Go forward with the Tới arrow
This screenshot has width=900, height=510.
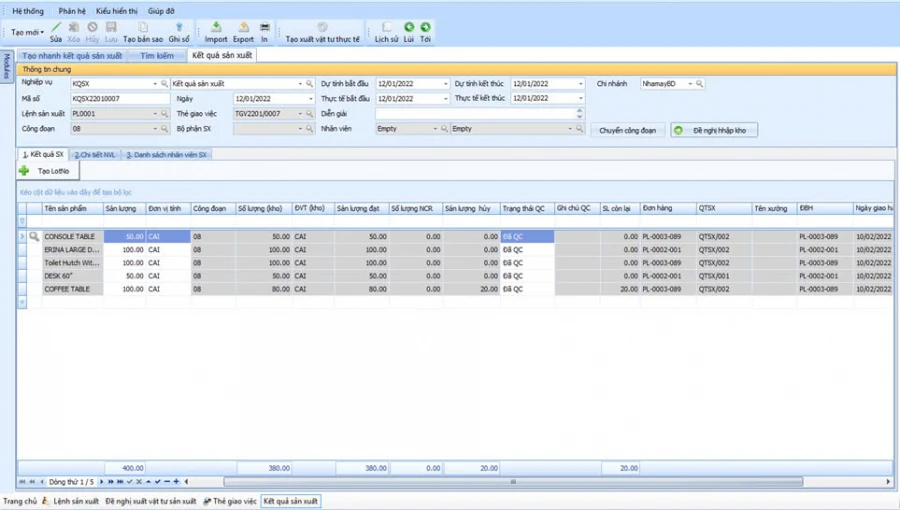(425, 27)
